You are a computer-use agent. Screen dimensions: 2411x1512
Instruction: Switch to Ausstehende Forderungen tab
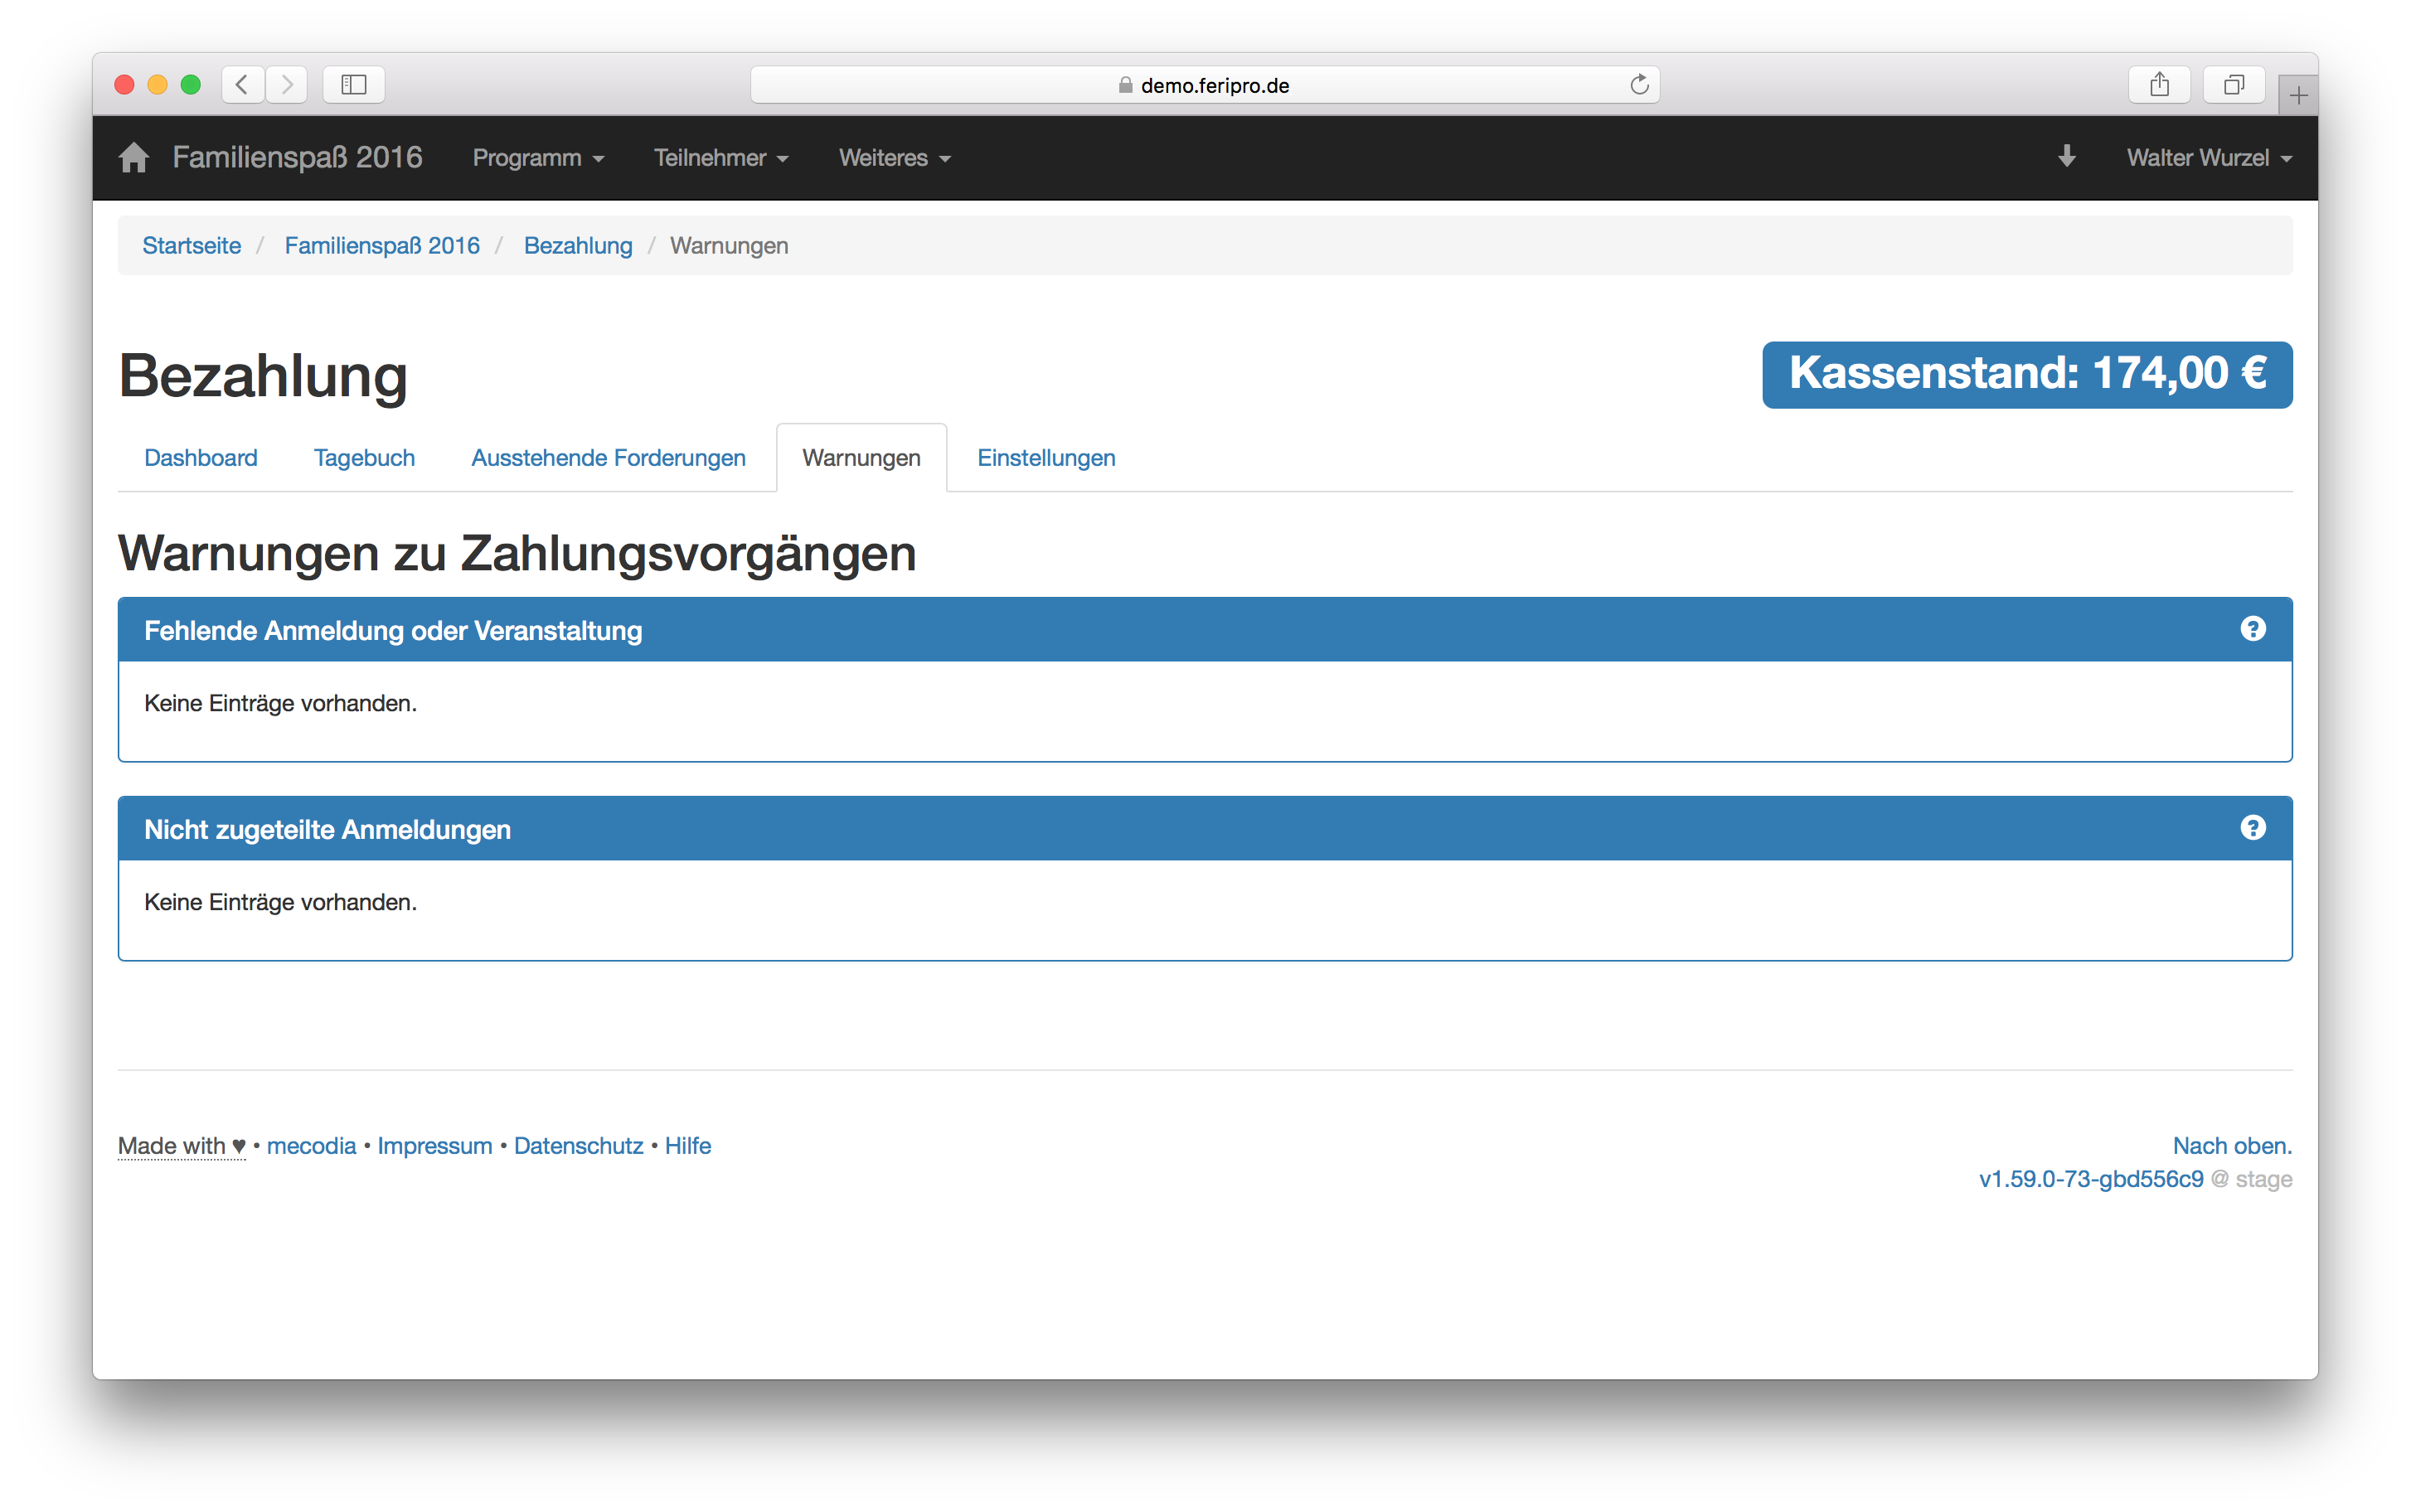pos(608,458)
